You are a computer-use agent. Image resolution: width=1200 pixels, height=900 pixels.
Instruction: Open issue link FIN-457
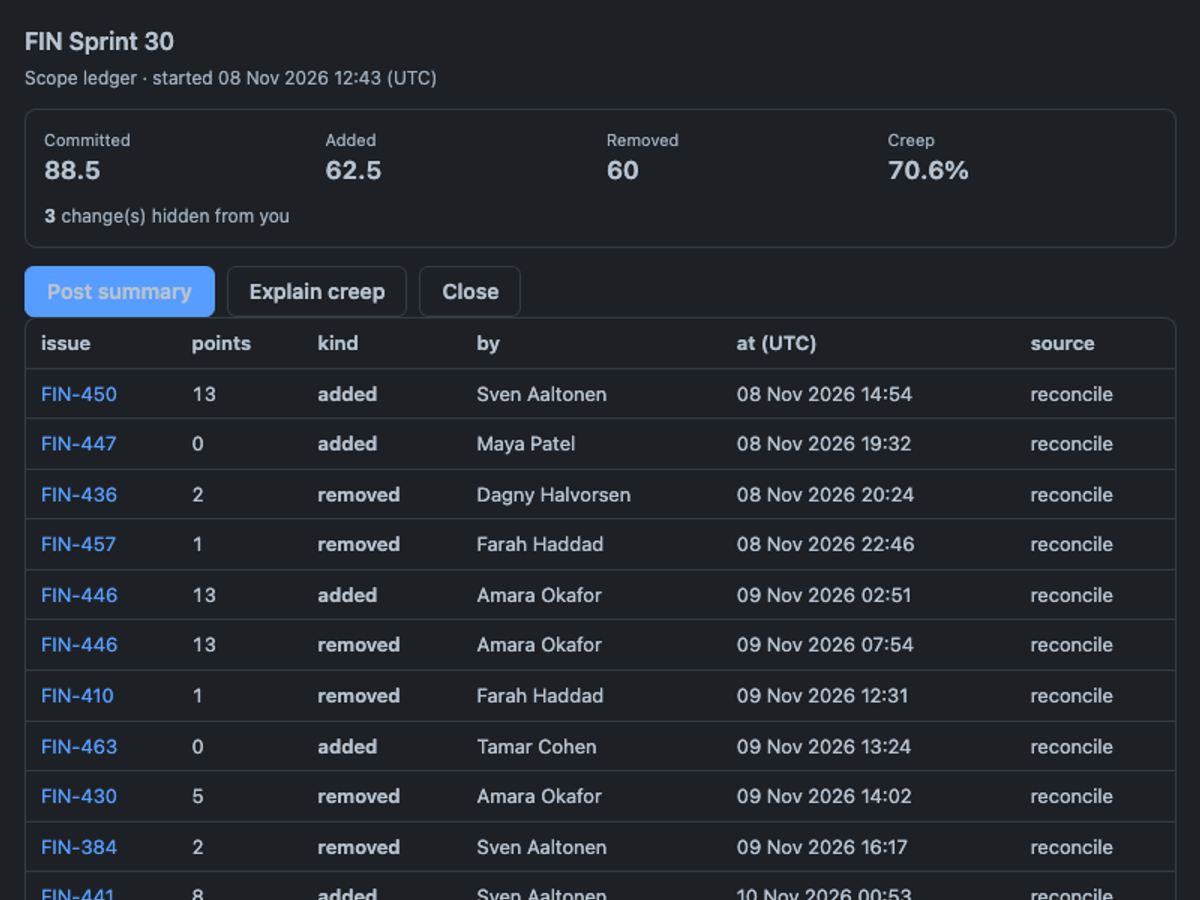pos(79,545)
